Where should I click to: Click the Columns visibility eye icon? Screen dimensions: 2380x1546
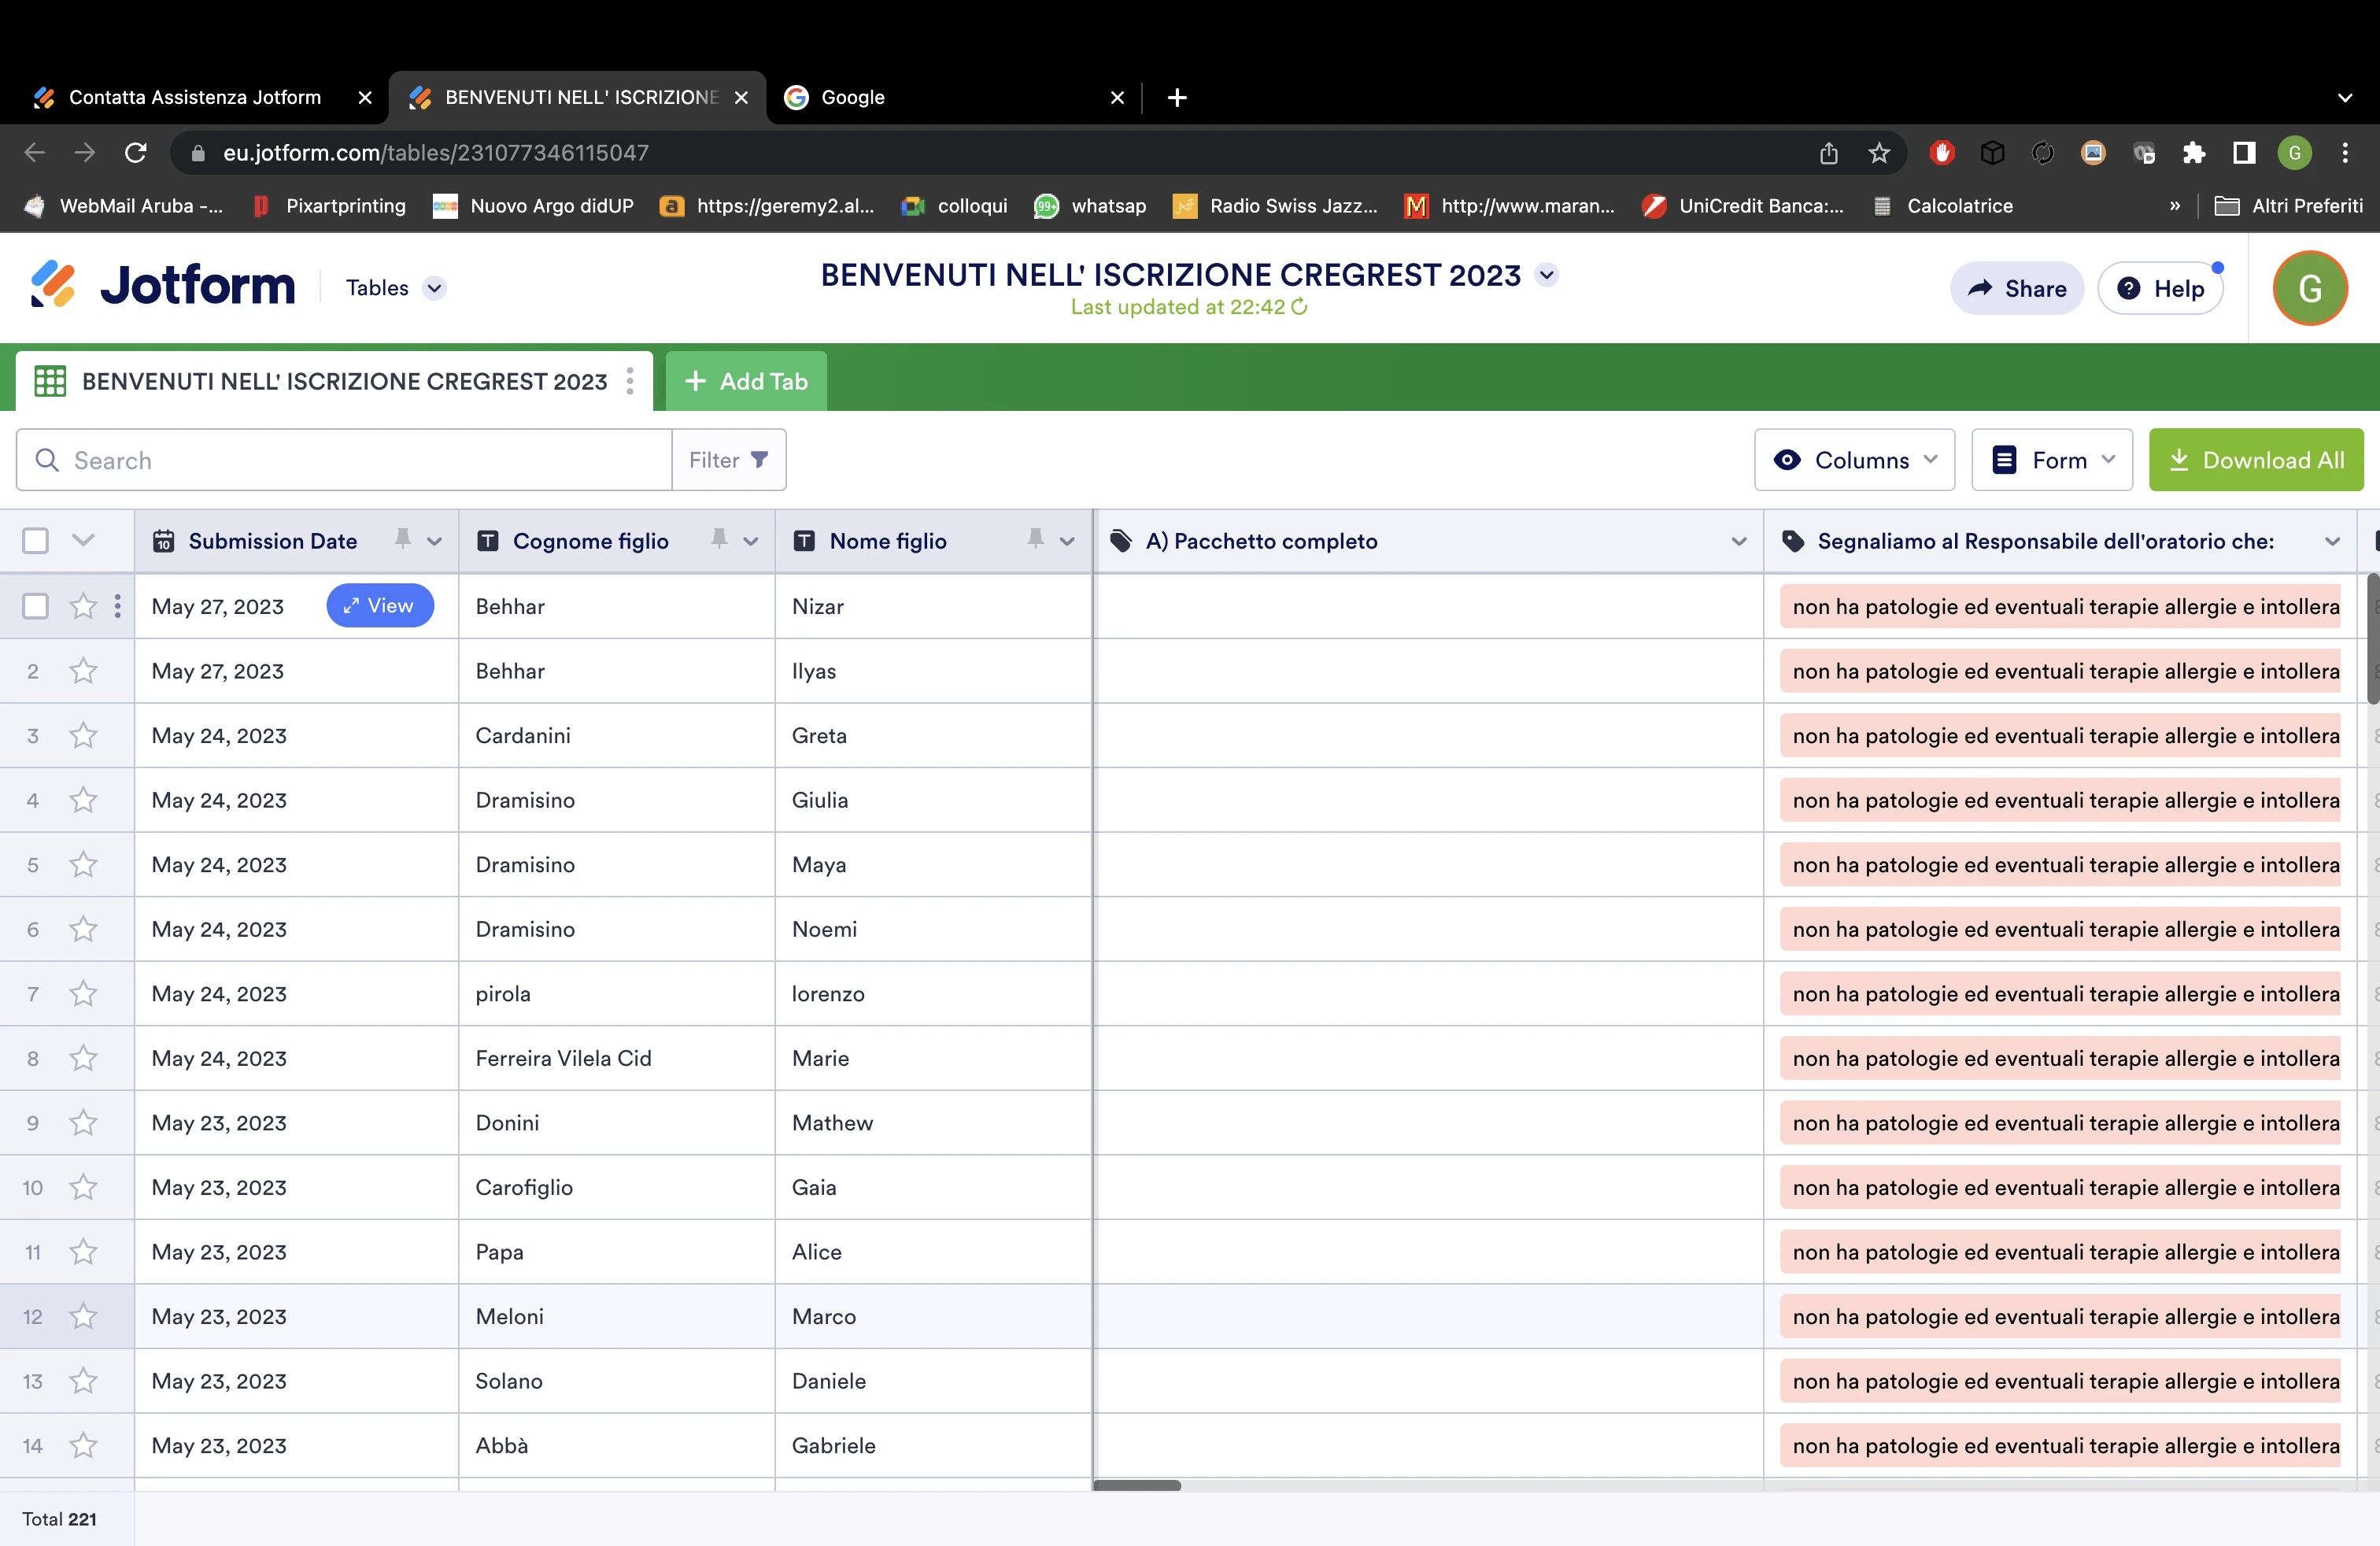pos(1789,460)
